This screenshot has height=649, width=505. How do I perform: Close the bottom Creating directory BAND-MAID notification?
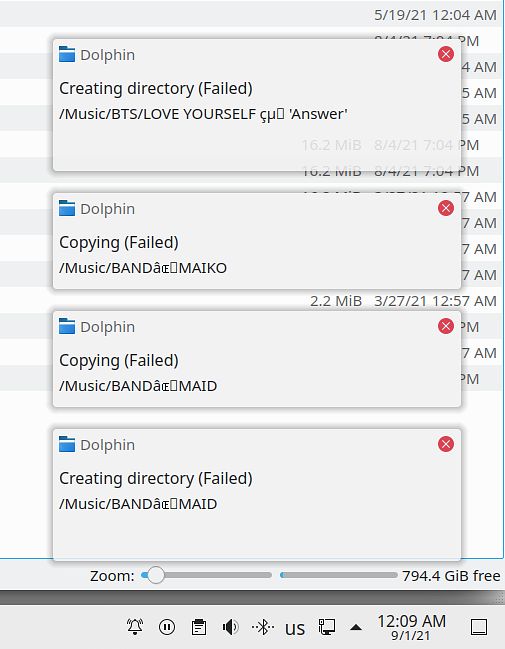446,444
